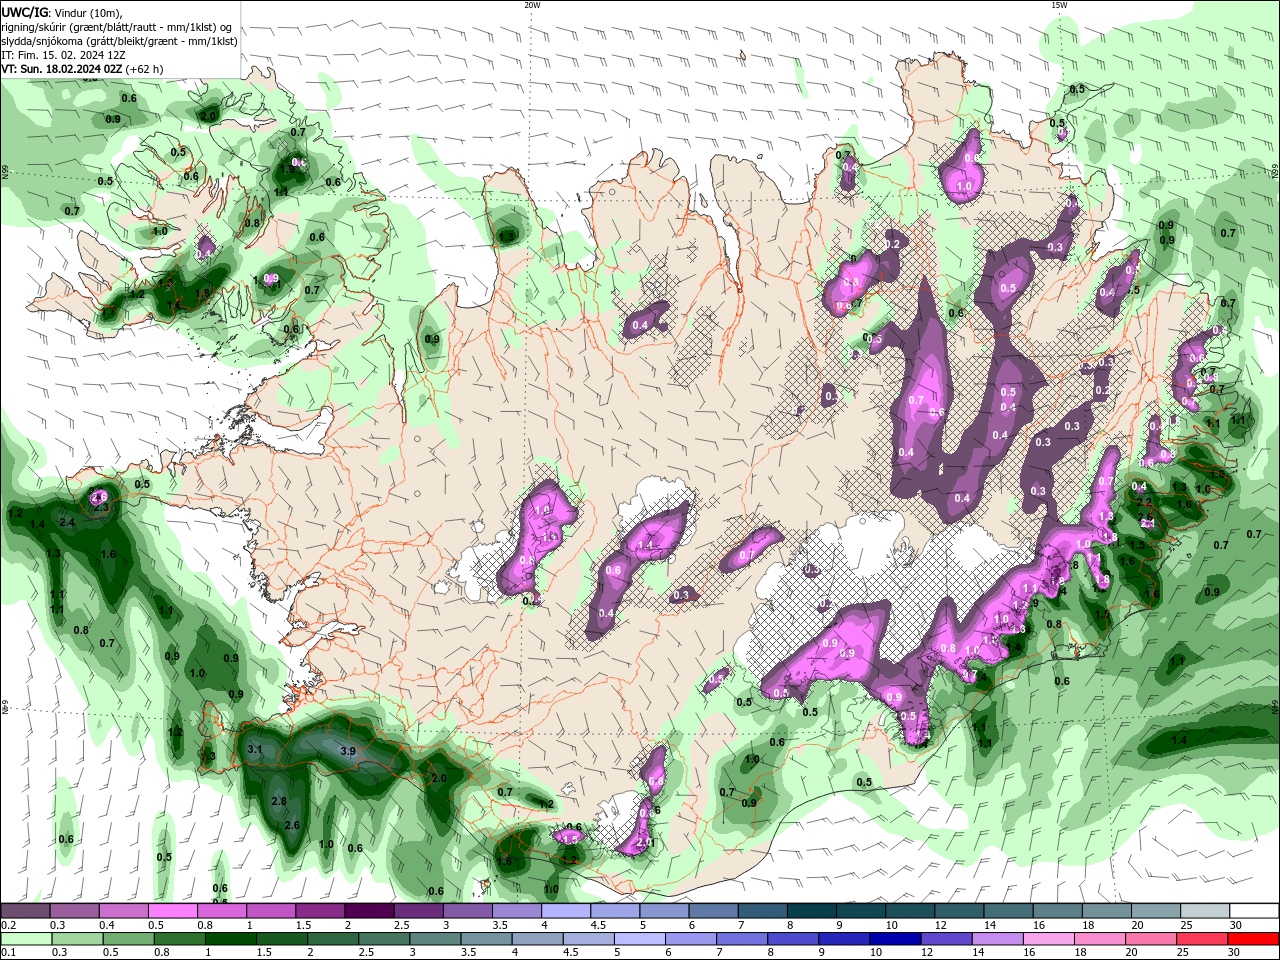Screen dimensions: 1280x960
Task: Click the '3.9' rainfall value on the map
Action: (x=348, y=751)
